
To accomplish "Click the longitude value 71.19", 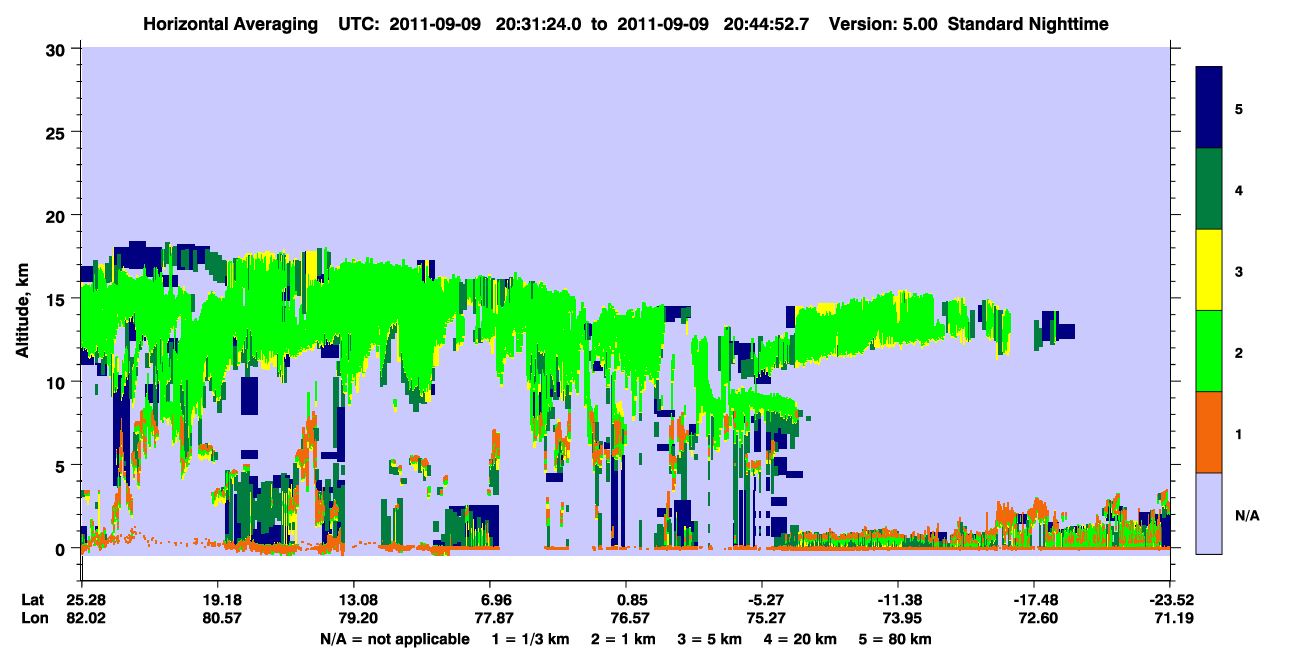I will [x=1170, y=619].
